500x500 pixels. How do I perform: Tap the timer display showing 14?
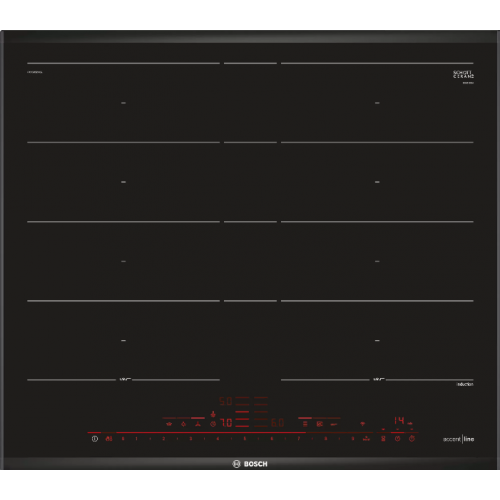399,420
